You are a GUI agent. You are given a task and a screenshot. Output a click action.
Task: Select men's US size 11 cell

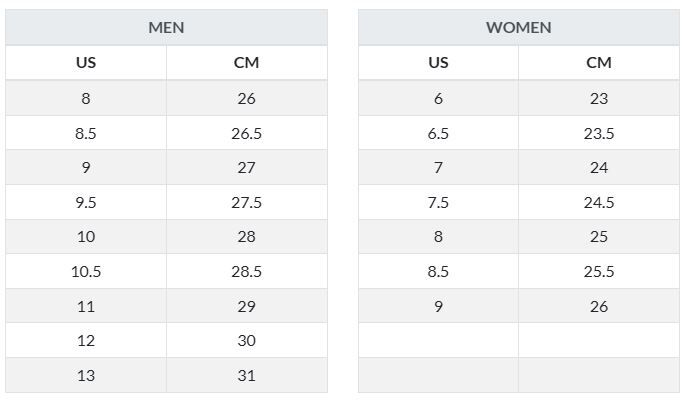pyautogui.click(x=86, y=306)
